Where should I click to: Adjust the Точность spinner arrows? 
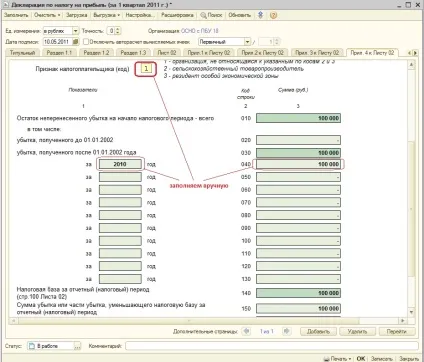[118, 31]
